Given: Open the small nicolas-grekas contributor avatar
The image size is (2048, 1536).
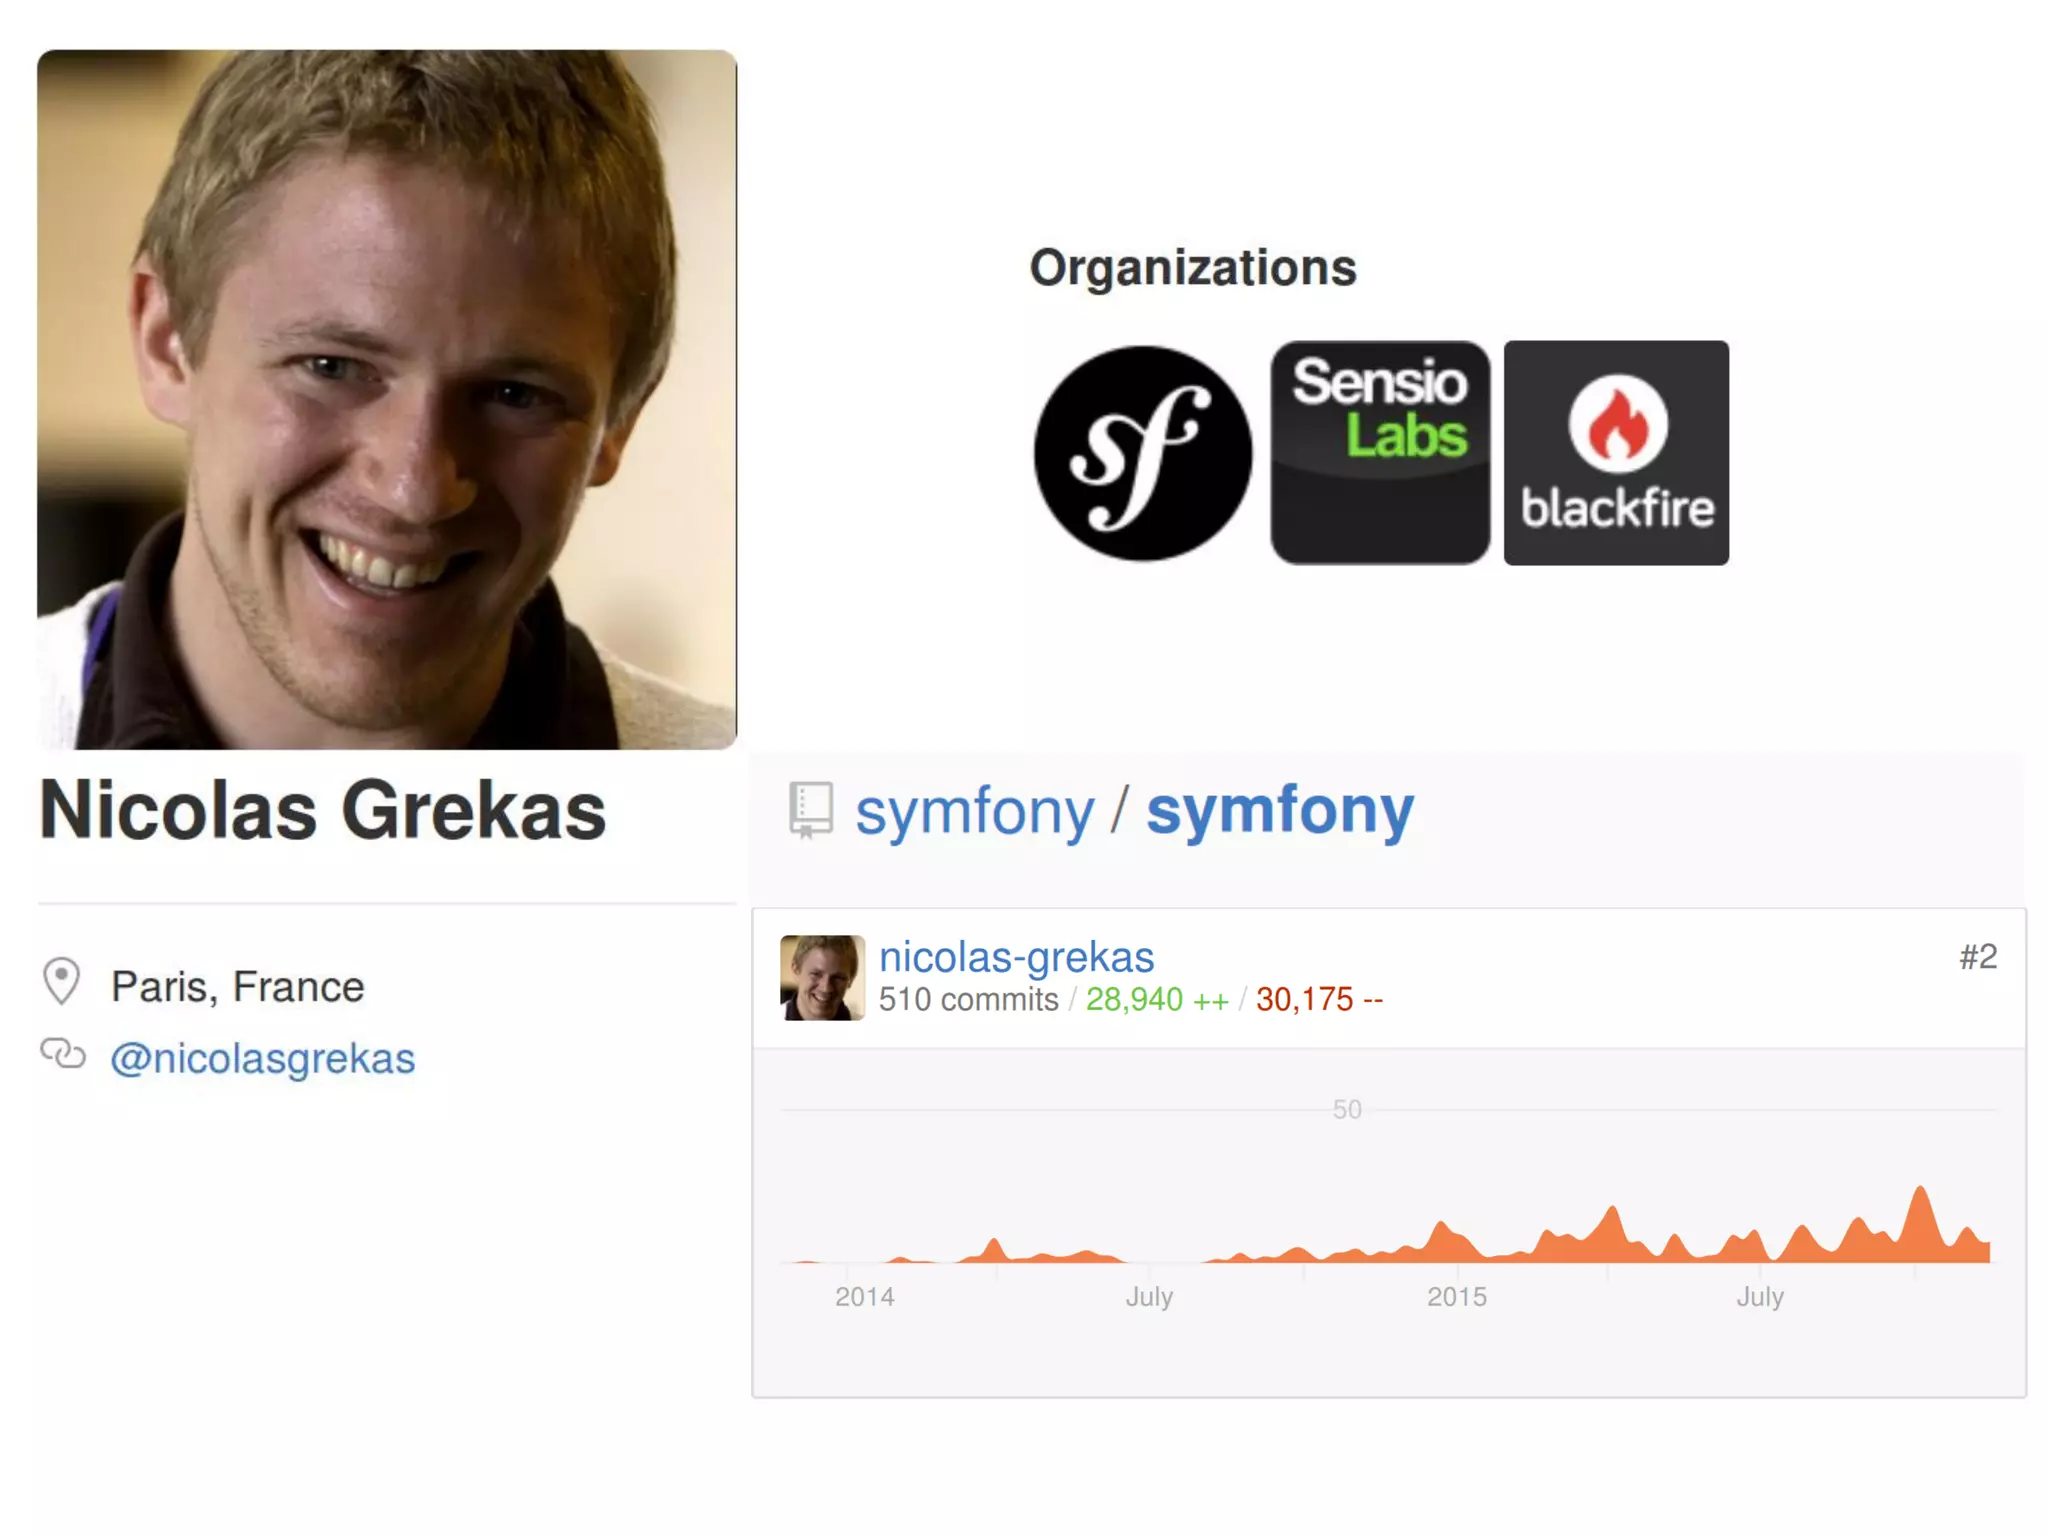Looking at the screenshot, I should [822, 977].
